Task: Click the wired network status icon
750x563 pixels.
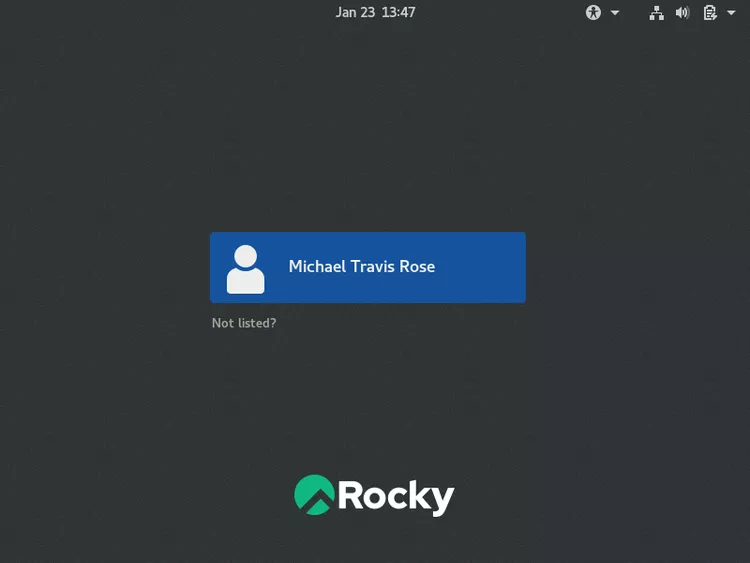Action: tap(656, 13)
